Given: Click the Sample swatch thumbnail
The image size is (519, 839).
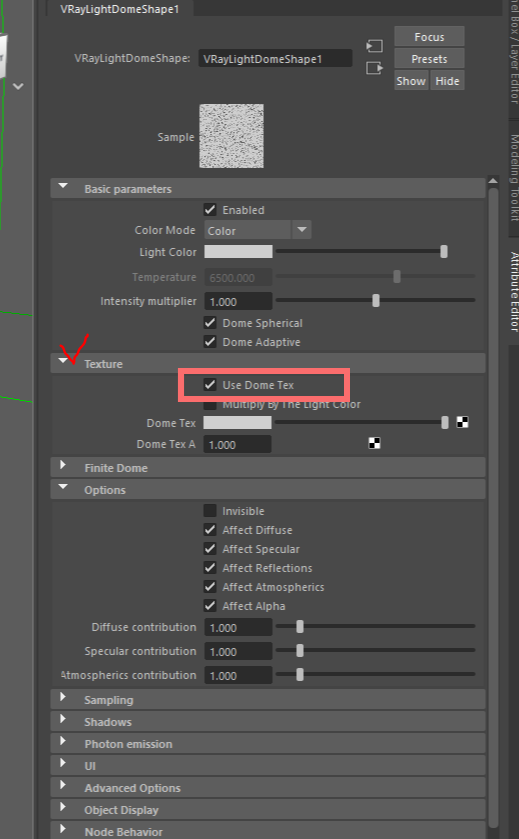Looking at the screenshot, I should (x=232, y=136).
